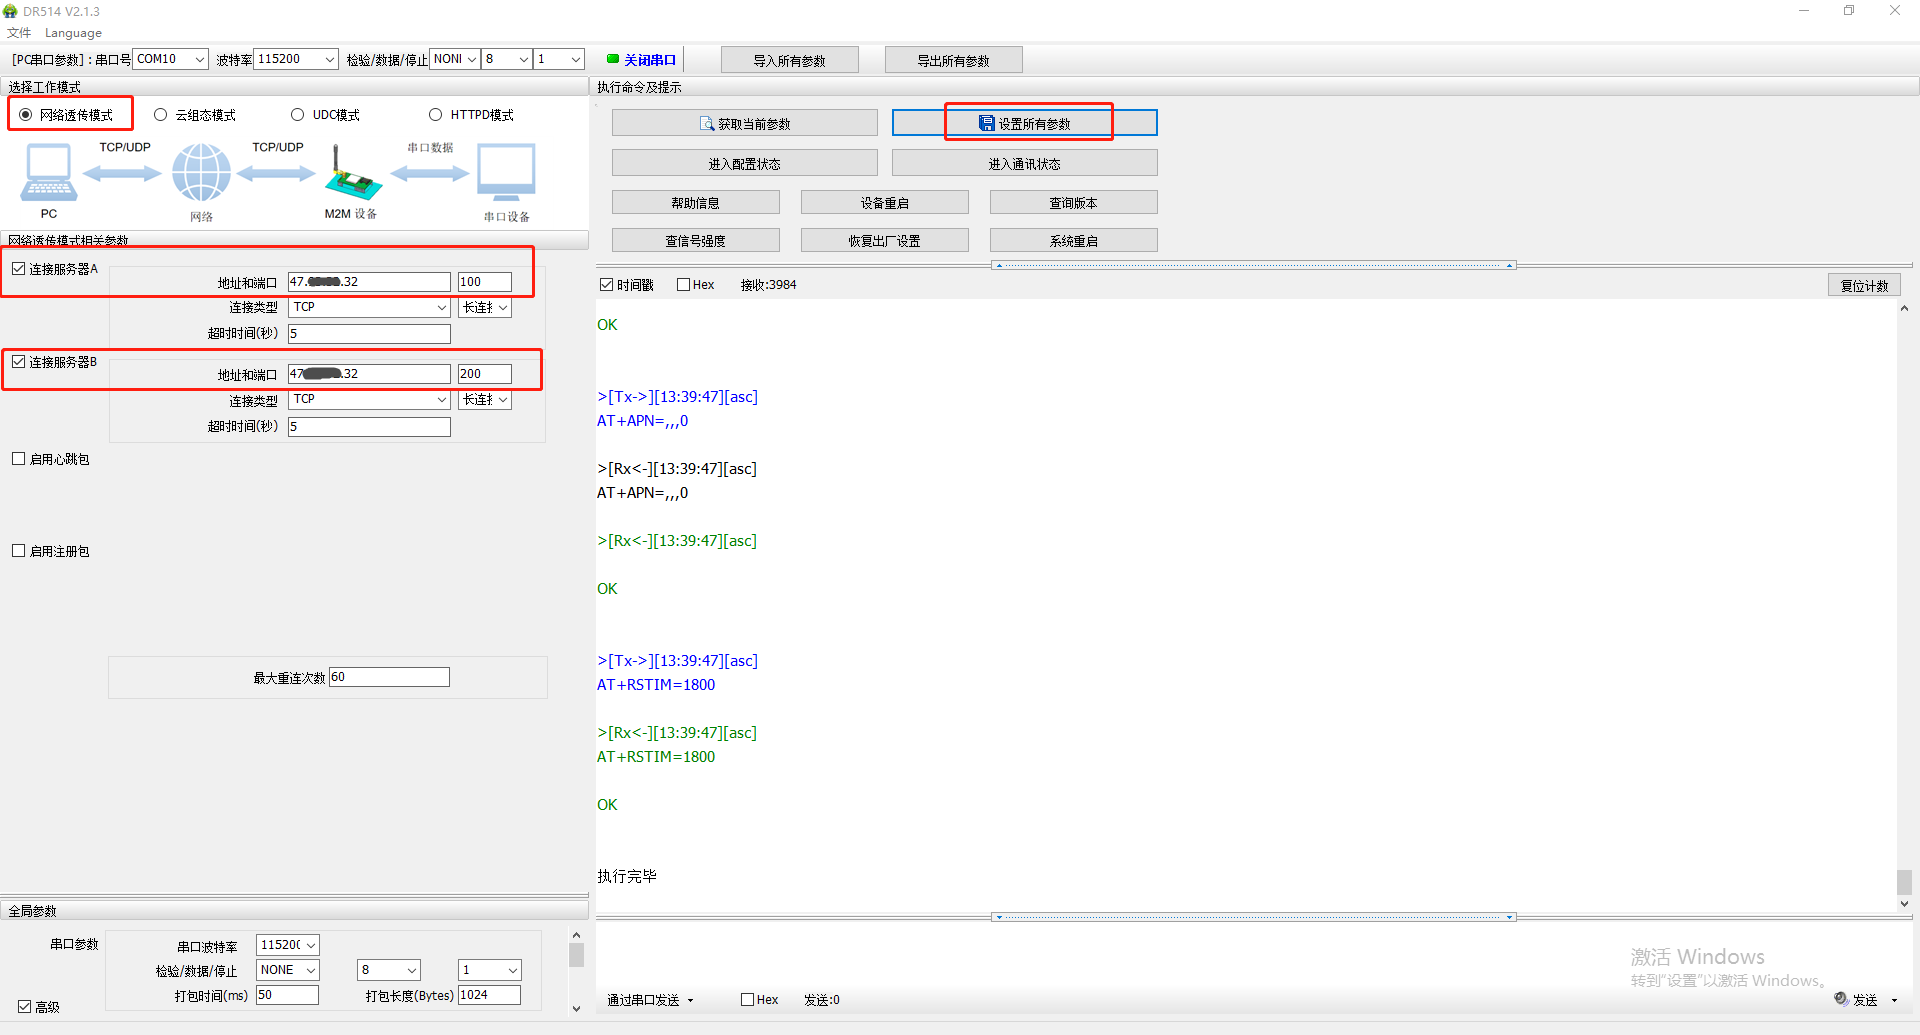Image resolution: width=1920 pixels, height=1035 pixels.
Task: Click the serial device monitor icon
Action: [506, 172]
